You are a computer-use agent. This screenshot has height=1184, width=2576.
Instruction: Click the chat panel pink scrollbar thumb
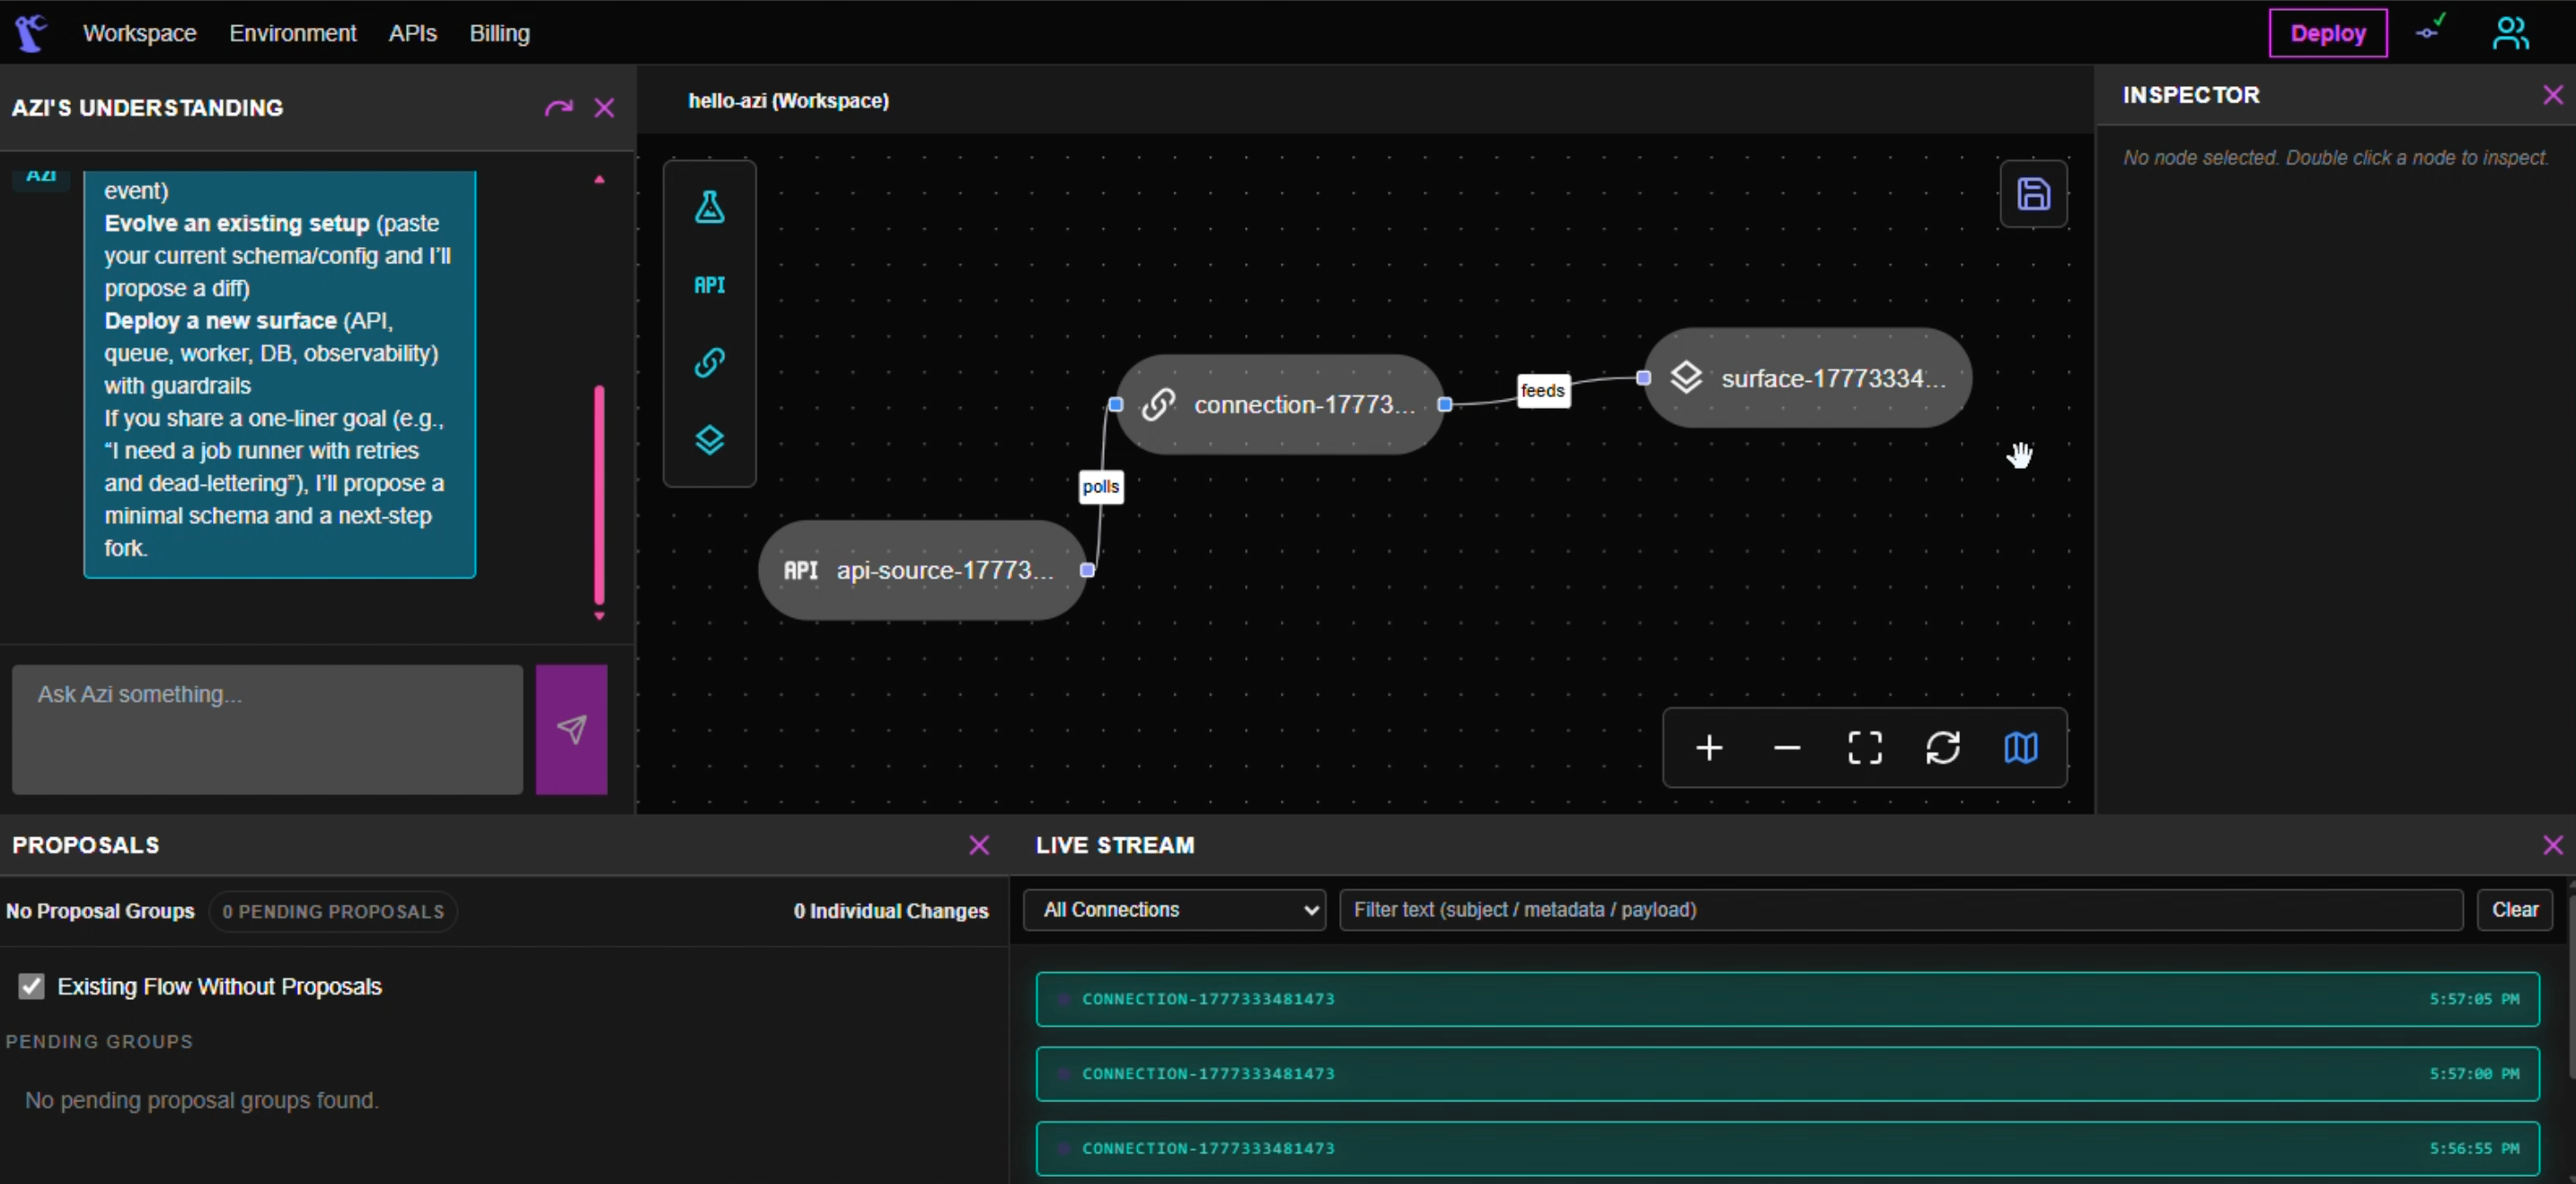pyautogui.click(x=599, y=493)
